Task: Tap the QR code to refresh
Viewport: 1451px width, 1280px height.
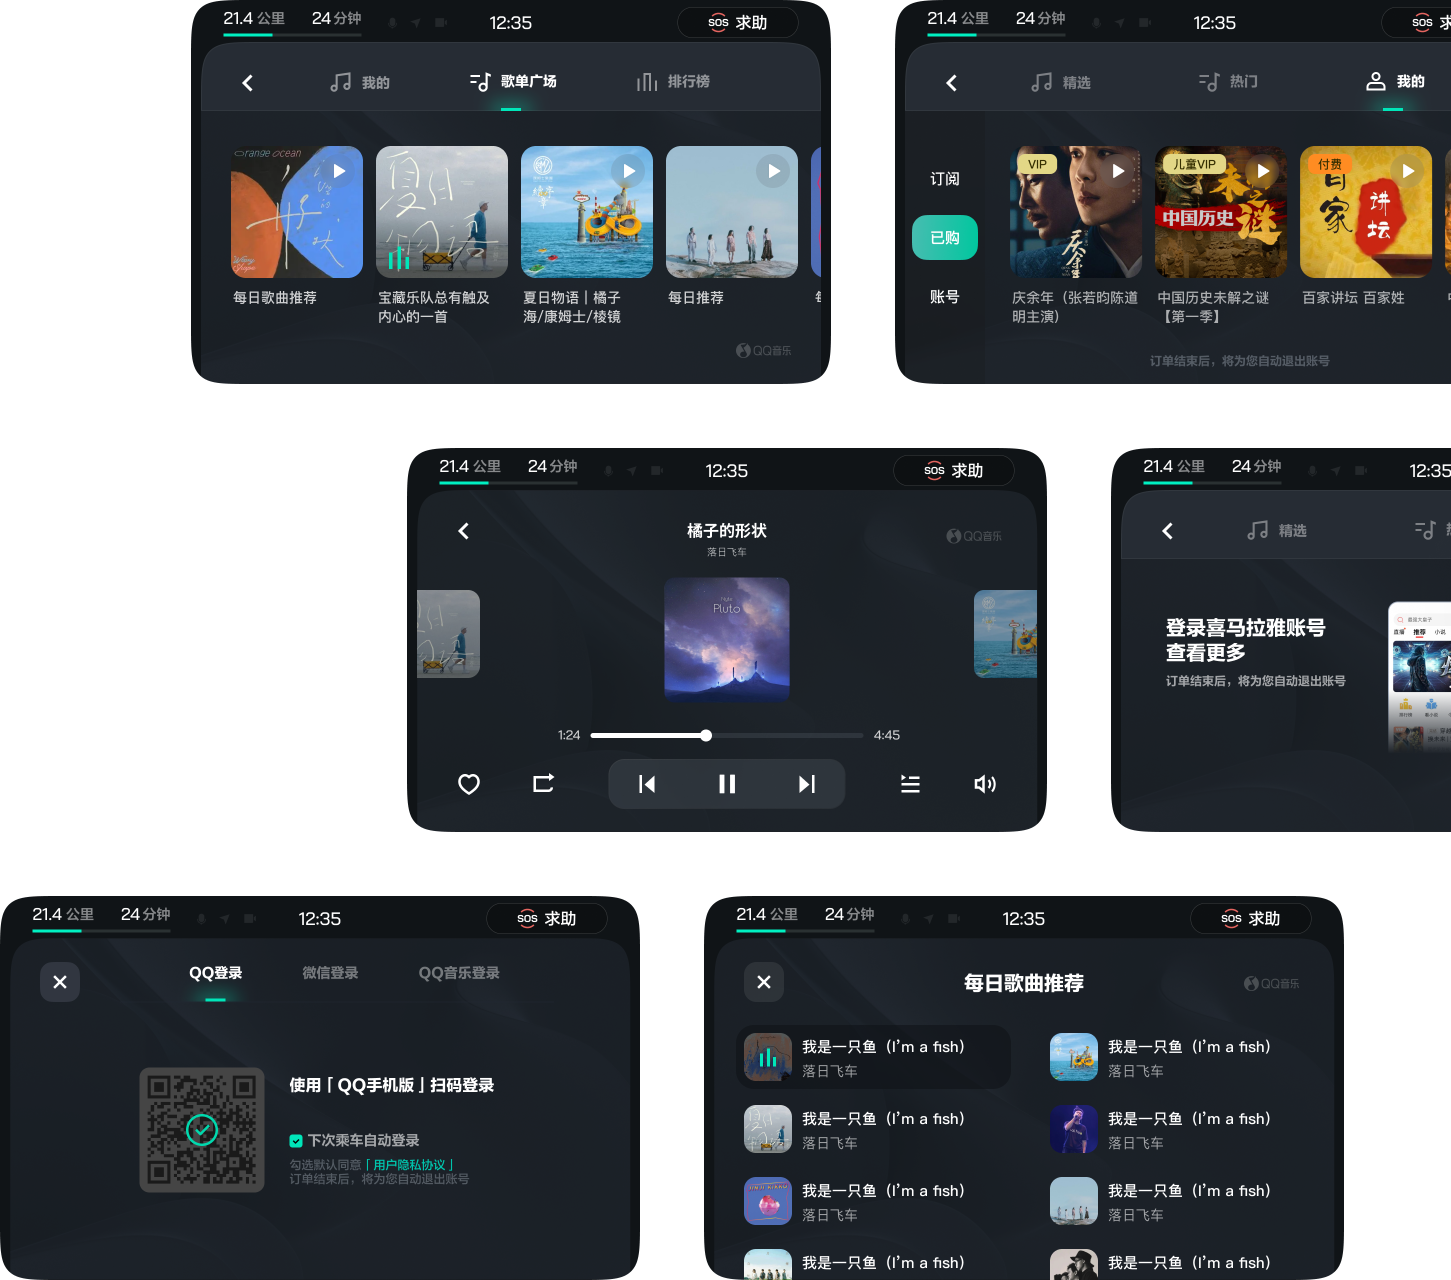Action: [202, 1129]
